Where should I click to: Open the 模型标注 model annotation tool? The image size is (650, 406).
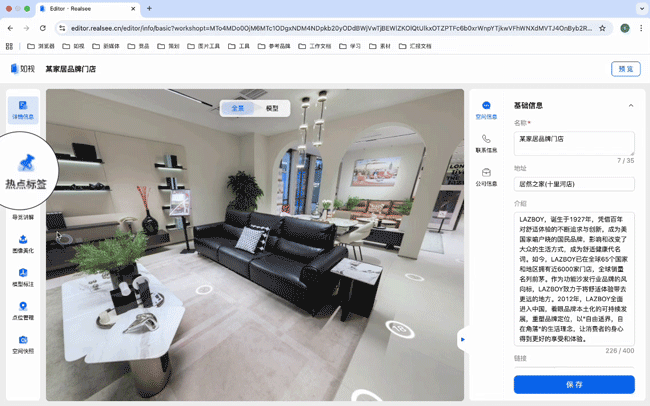(x=23, y=277)
